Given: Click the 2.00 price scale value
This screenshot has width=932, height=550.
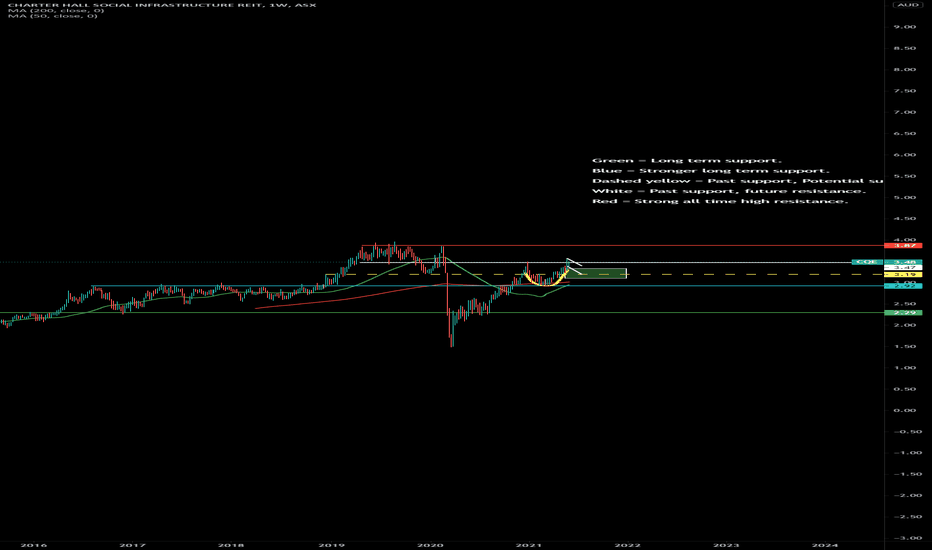Looking at the screenshot, I should pyautogui.click(x=905, y=325).
